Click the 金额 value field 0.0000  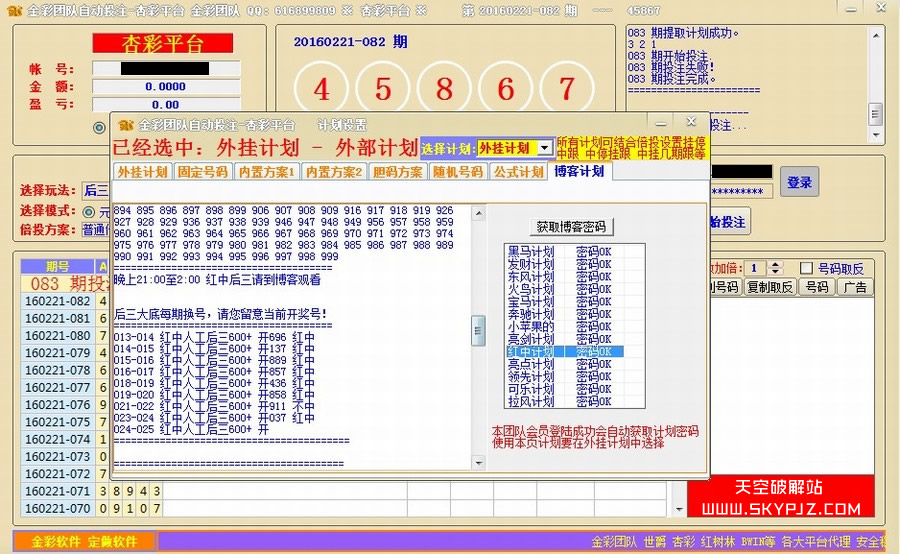point(166,87)
